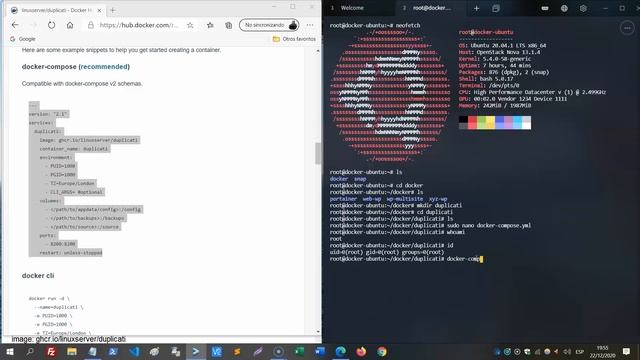View site information lock icon

pos(91,25)
